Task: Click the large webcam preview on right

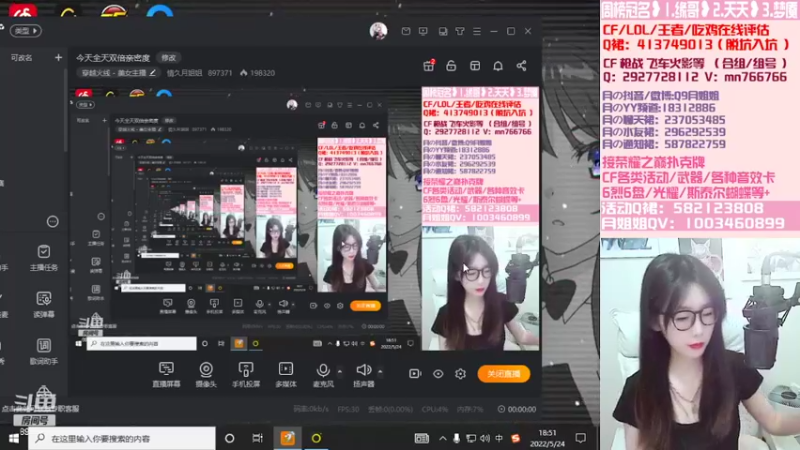Action: [700, 344]
